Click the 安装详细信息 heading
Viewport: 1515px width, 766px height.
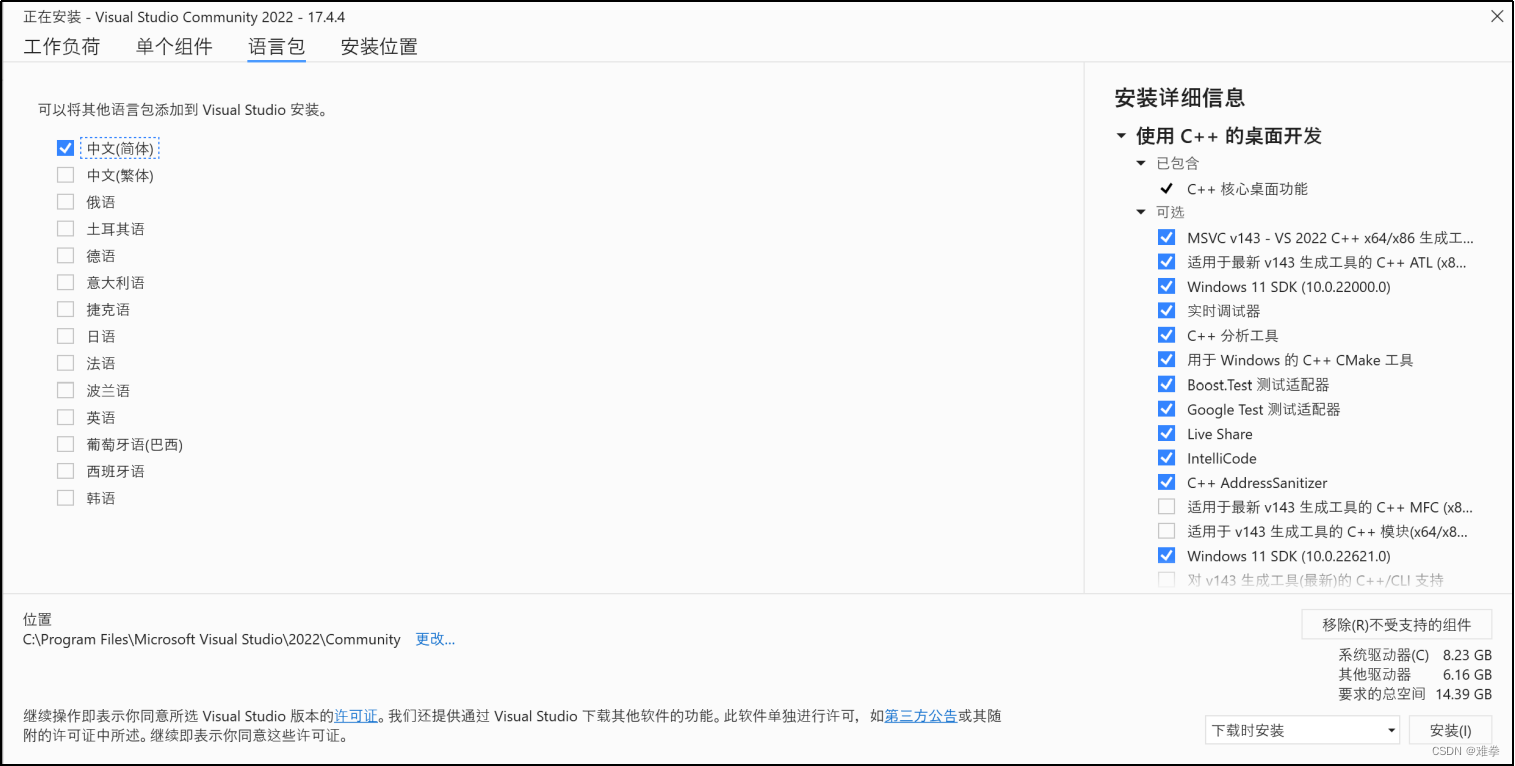[1180, 98]
